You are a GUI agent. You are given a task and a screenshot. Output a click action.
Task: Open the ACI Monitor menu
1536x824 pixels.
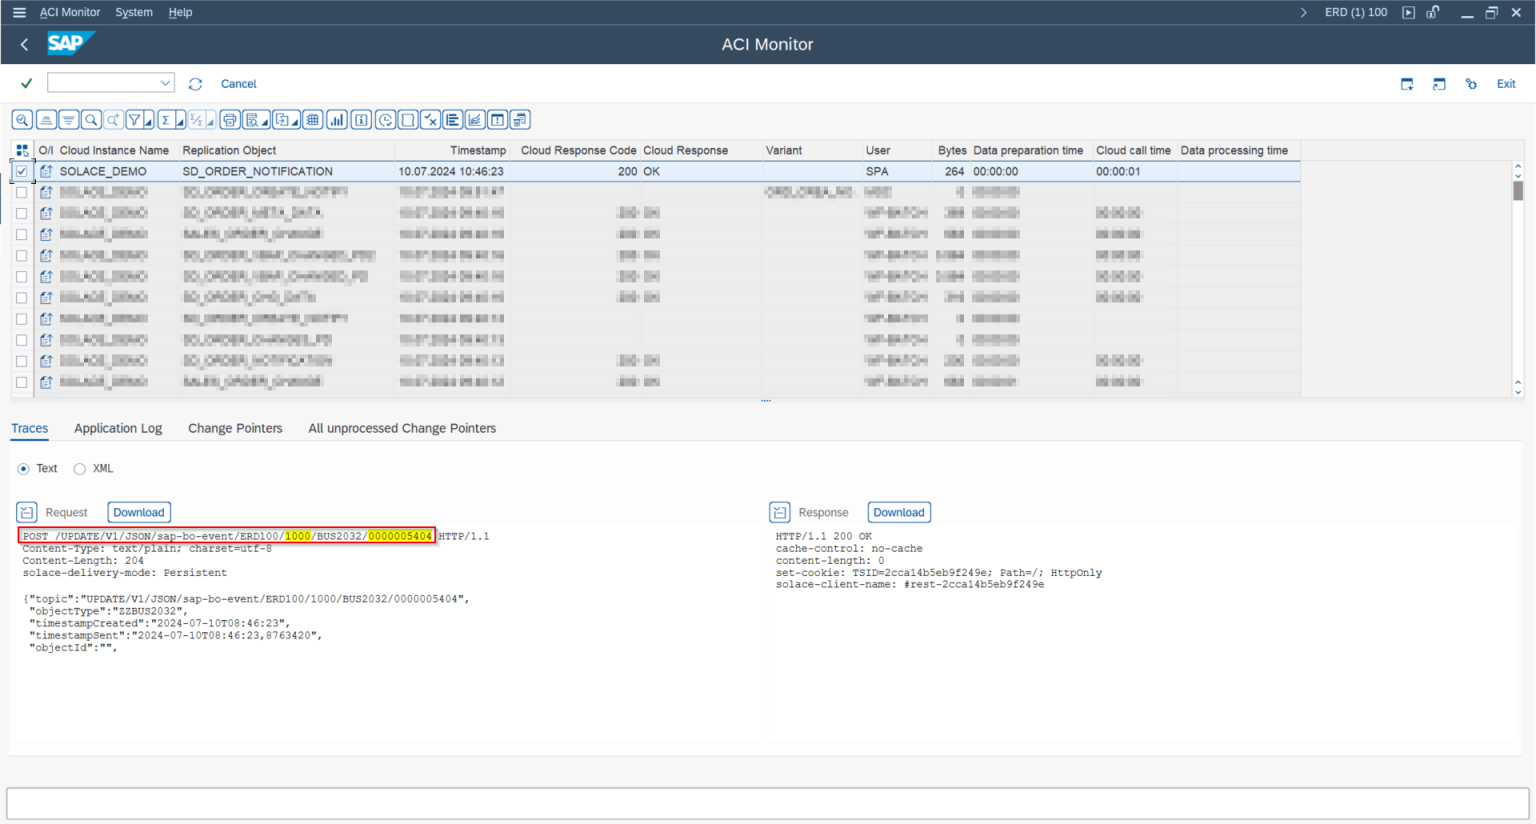pos(69,12)
